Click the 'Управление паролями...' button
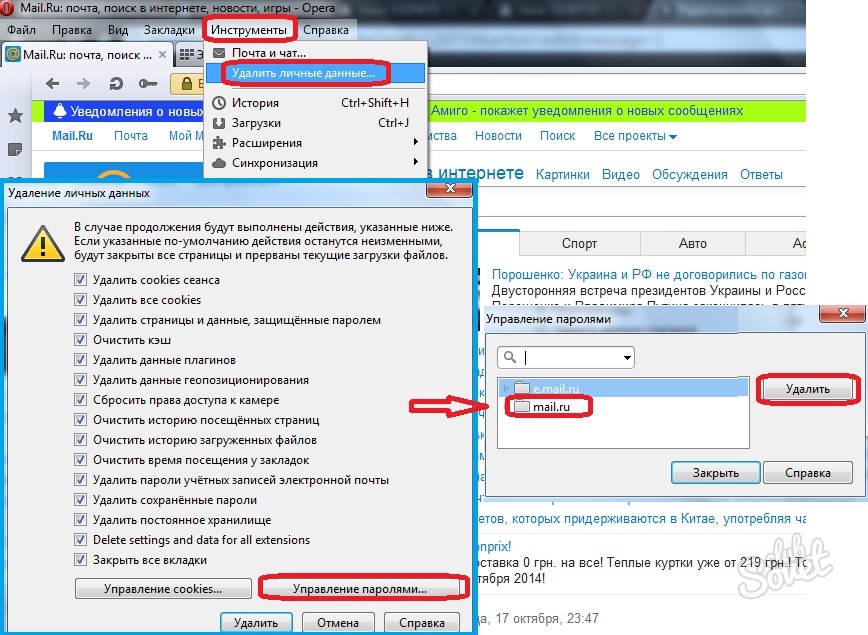The image size is (868, 635). [360, 589]
